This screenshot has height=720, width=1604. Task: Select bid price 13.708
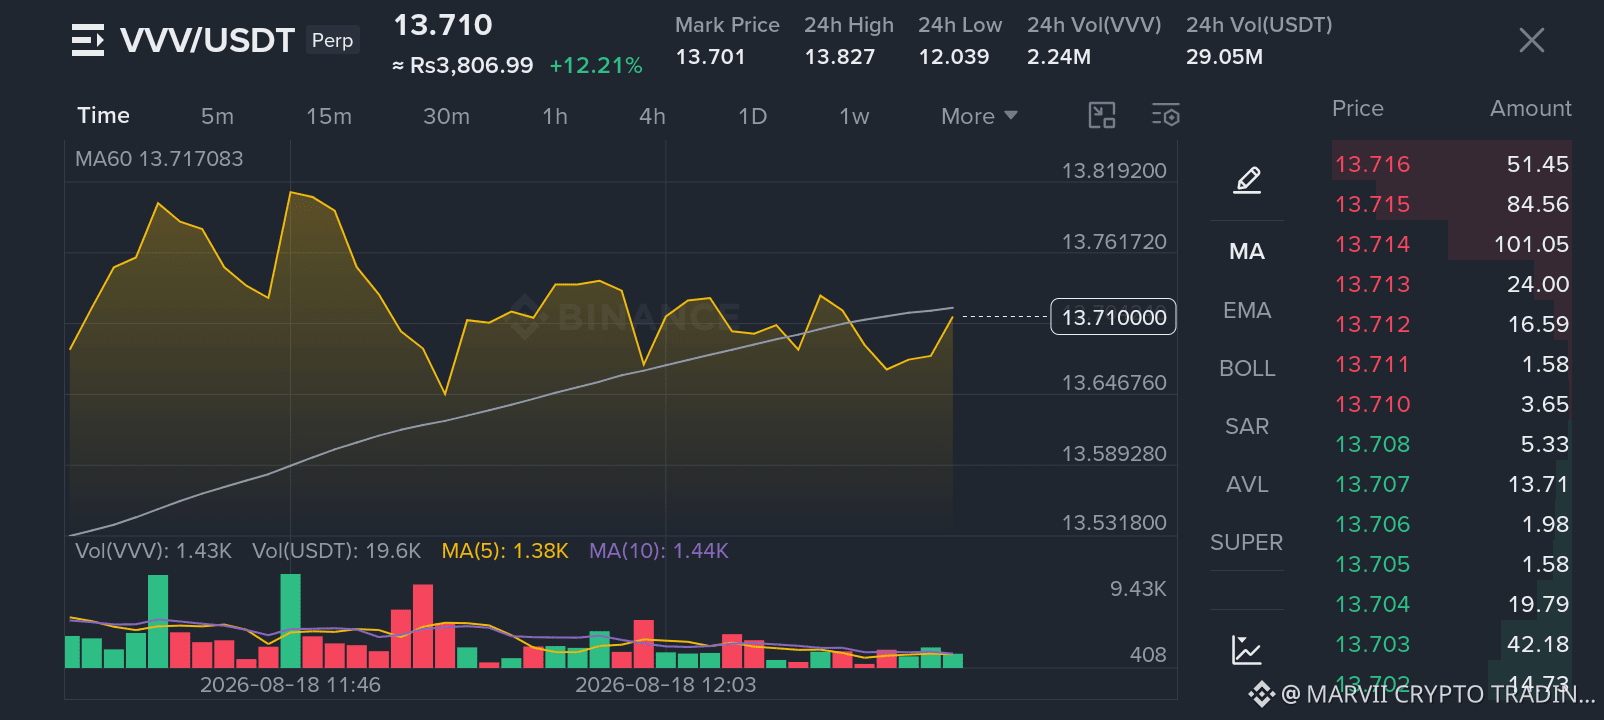(1372, 444)
